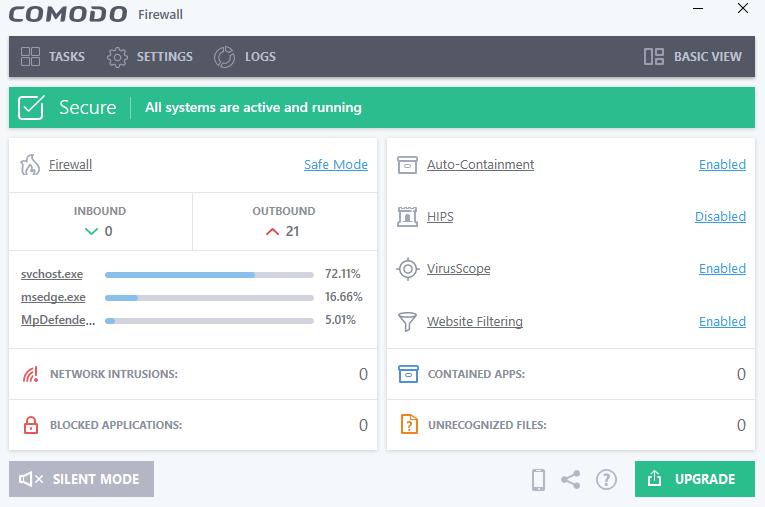The height and width of the screenshot is (507, 765).
Task: Open the Tasks menu
Action: [53, 57]
